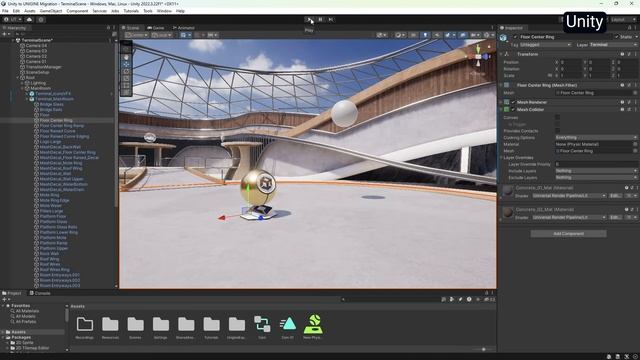Click the Transform component help icon

point(622,54)
